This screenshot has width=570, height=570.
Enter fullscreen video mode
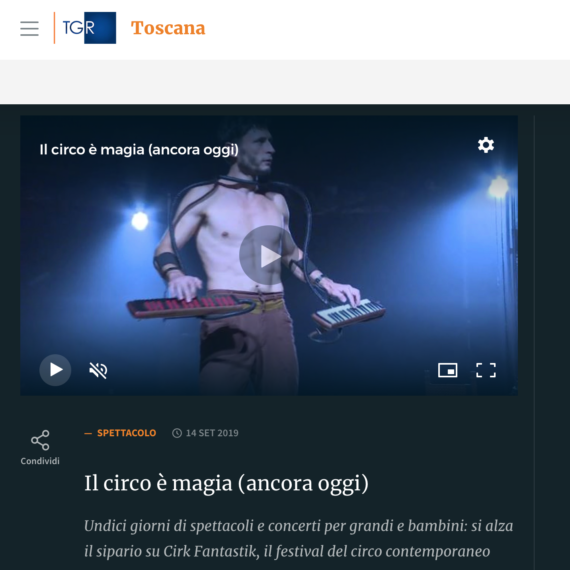[x=486, y=370]
